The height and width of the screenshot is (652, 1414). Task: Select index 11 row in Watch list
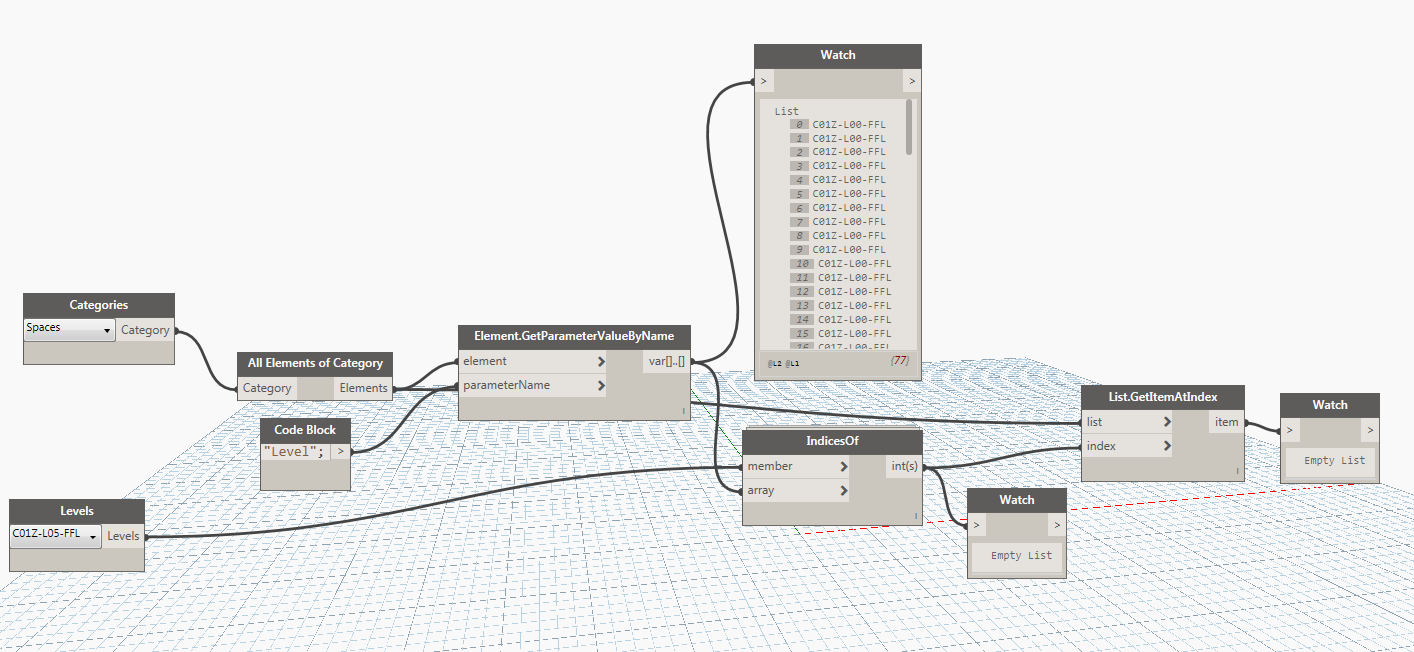[x=840, y=278]
